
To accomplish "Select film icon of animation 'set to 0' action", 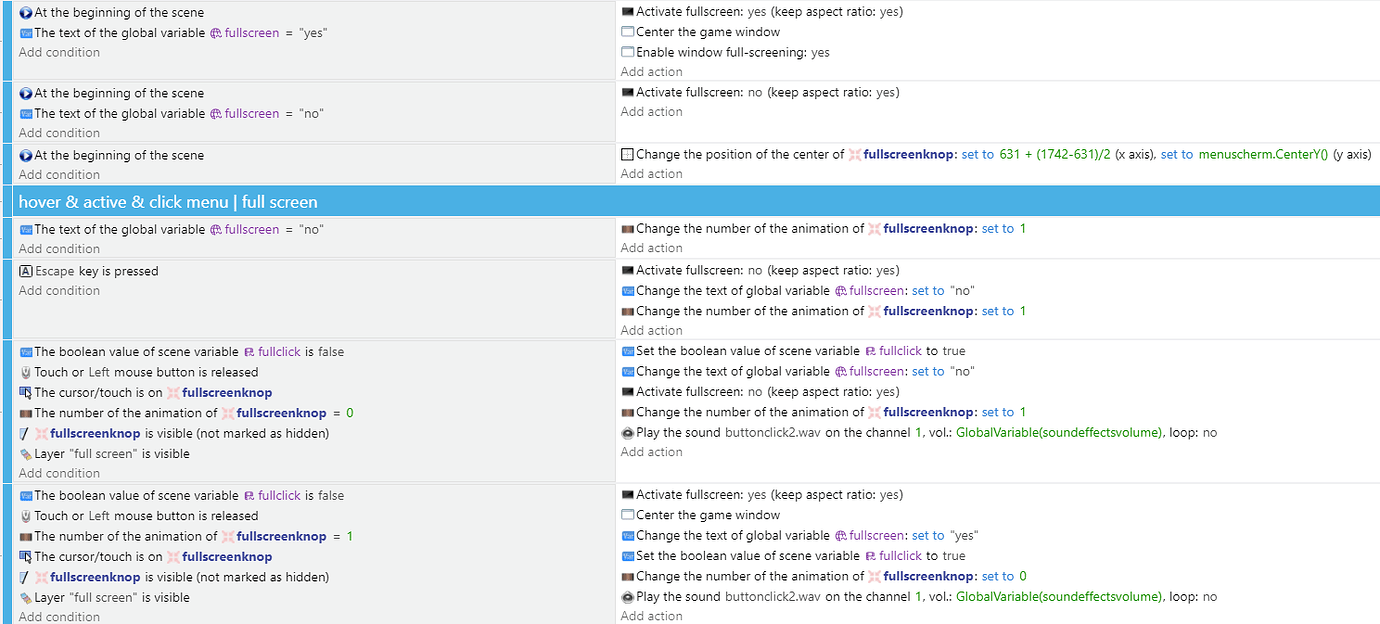I will 628,576.
